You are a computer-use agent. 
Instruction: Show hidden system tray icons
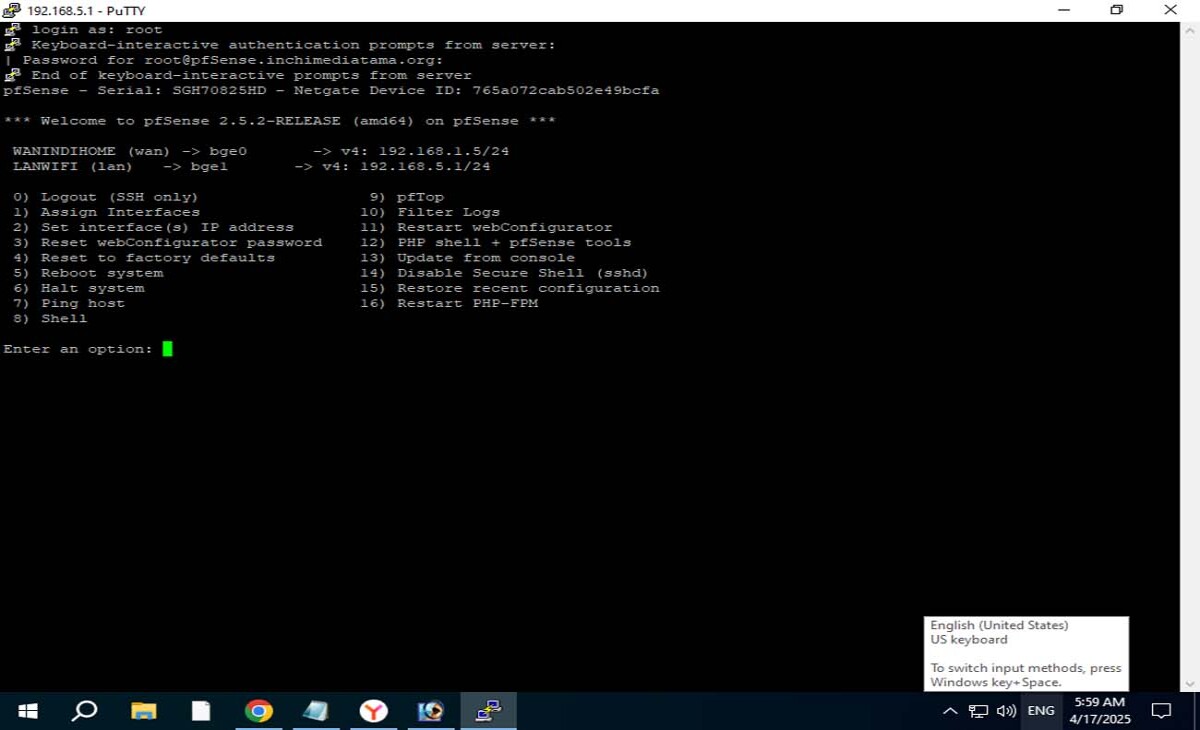[950, 711]
